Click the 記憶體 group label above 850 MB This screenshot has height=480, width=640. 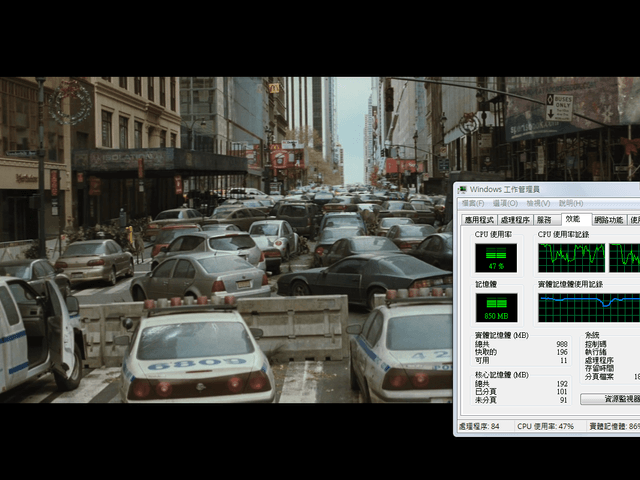pyautogui.click(x=486, y=284)
